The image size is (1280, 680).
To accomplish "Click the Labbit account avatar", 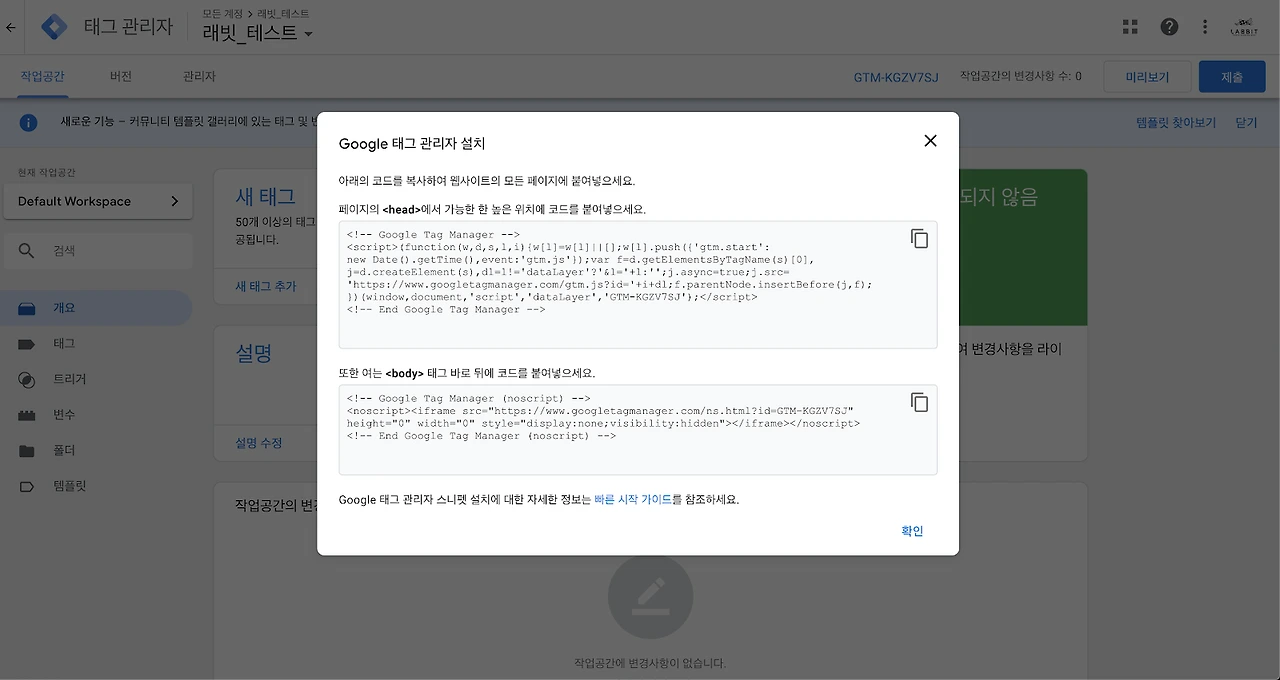I will (x=1244, y=27).
